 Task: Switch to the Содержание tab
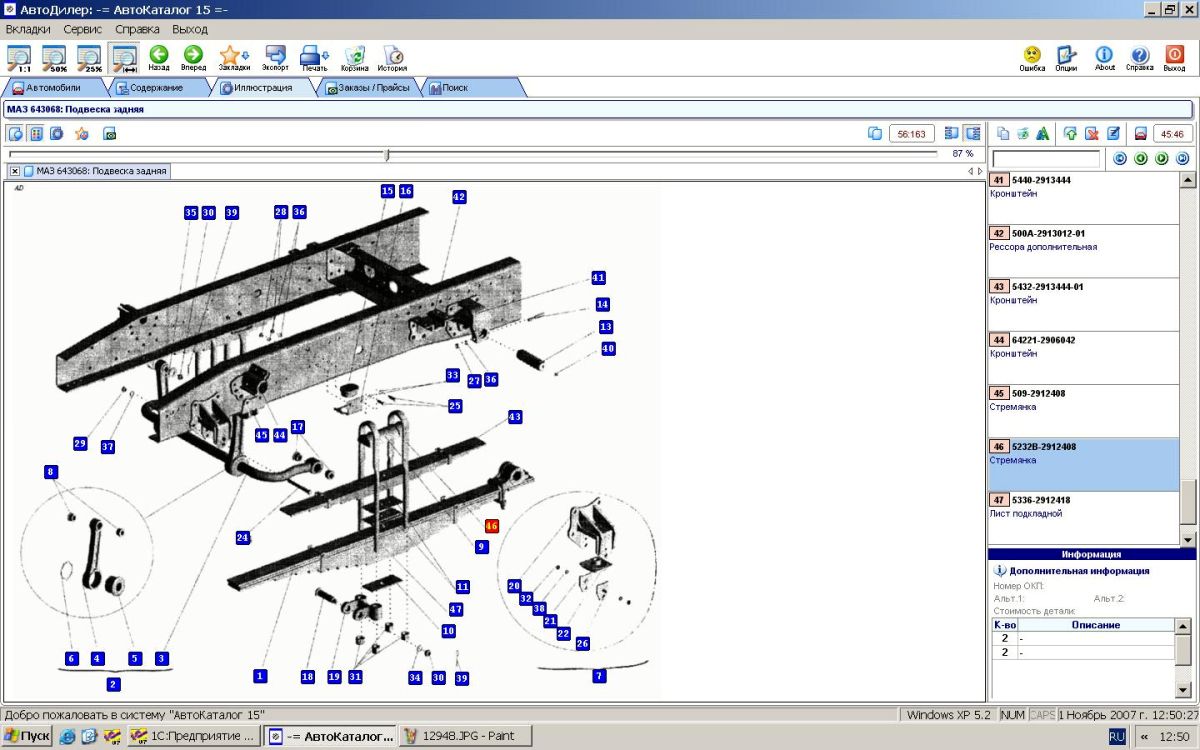[156, 88]
